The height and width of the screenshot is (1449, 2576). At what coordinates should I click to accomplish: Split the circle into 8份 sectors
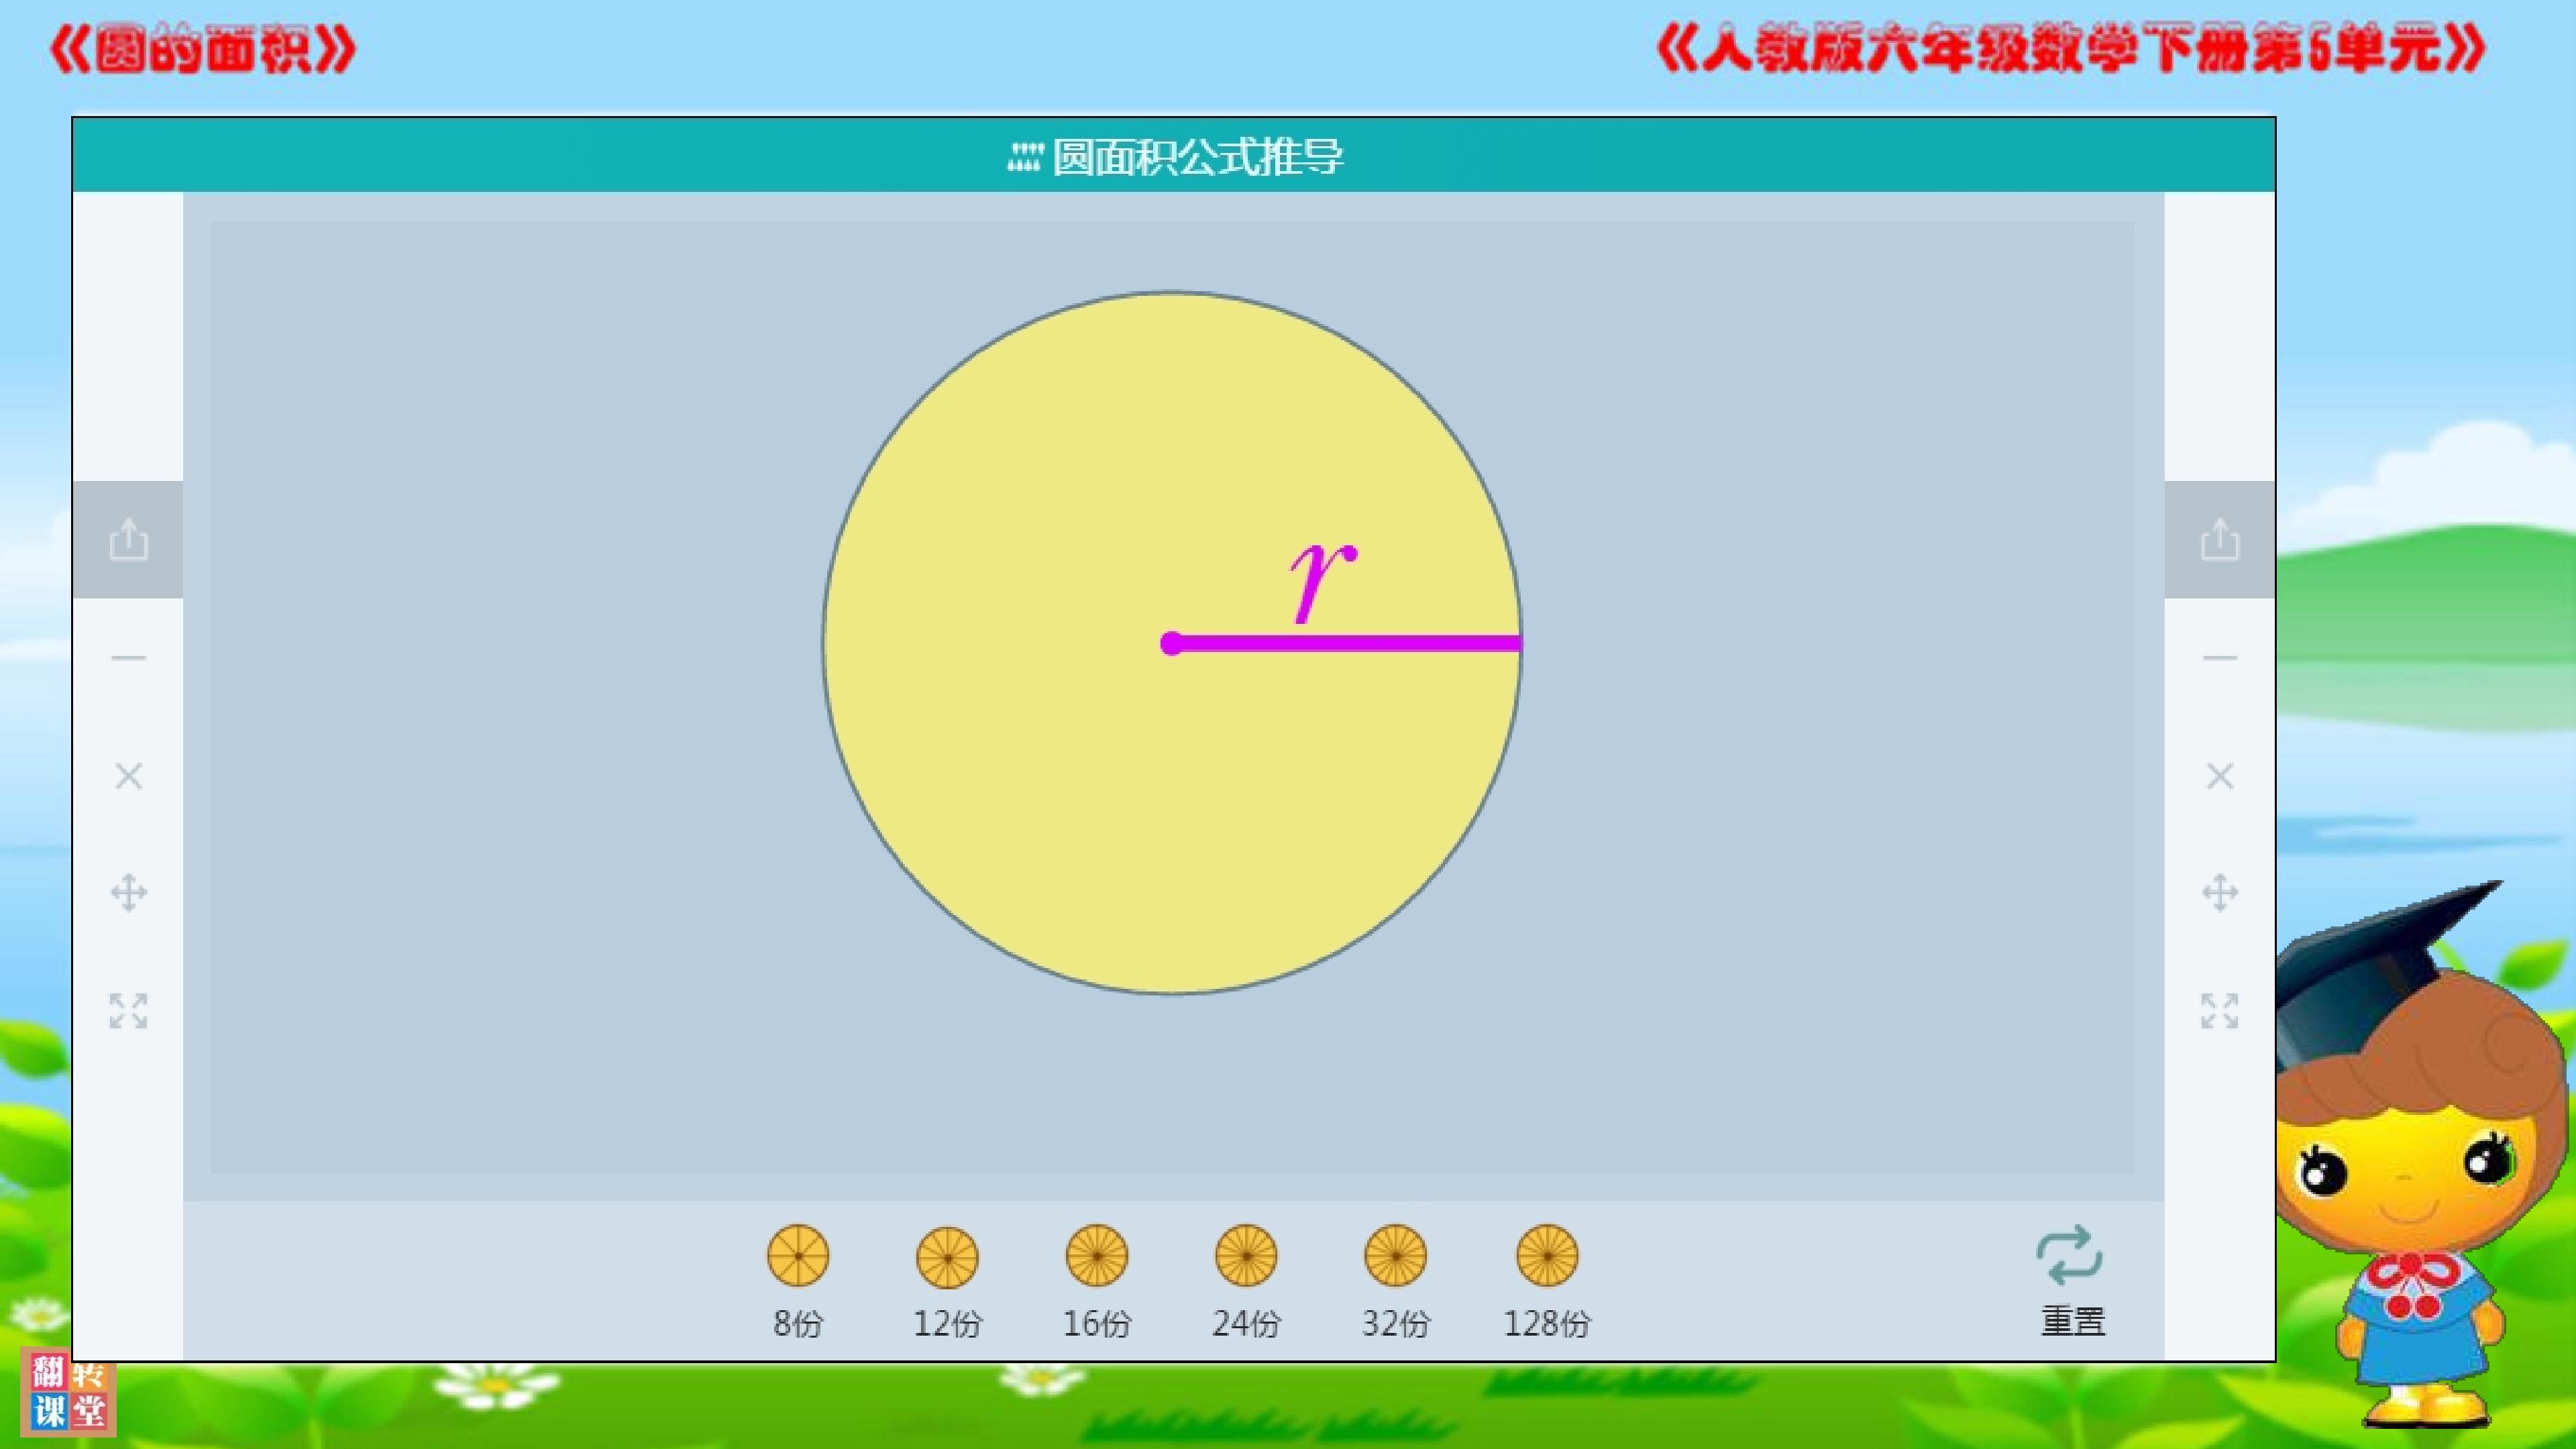[x=798, y=1281]
